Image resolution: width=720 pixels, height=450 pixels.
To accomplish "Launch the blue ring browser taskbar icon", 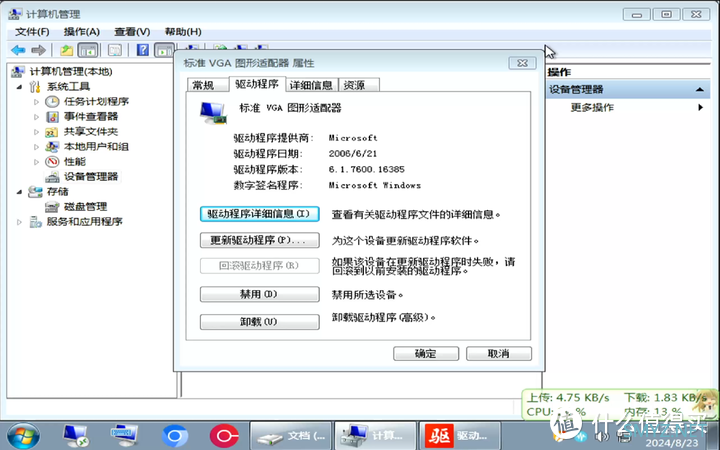I will point(174,436).
